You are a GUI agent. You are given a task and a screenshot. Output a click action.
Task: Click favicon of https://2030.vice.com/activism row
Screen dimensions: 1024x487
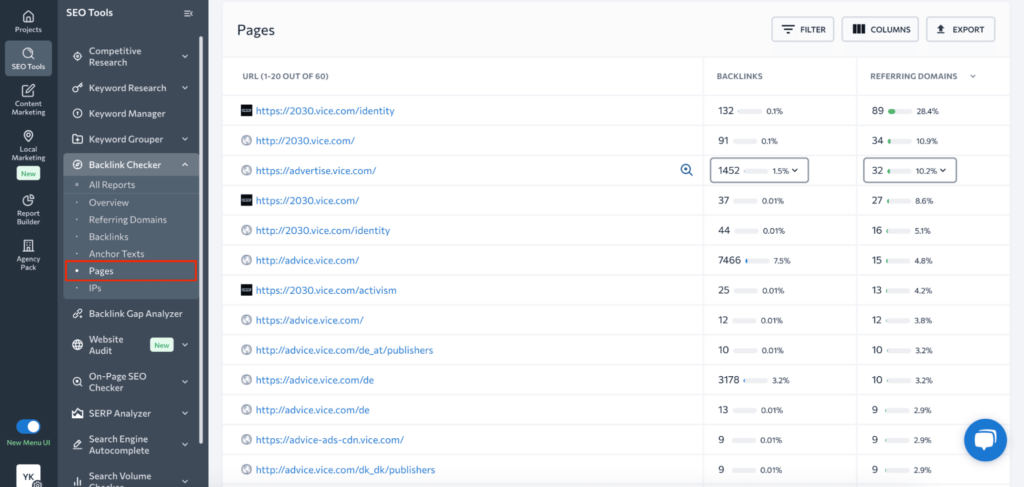click(246, 290)
